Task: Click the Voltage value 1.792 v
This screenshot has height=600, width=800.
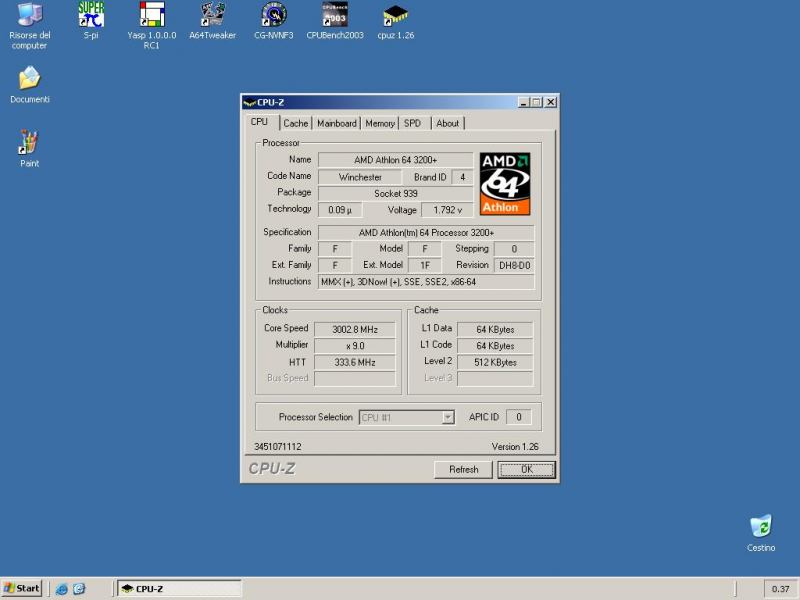Action: point(447,210)
